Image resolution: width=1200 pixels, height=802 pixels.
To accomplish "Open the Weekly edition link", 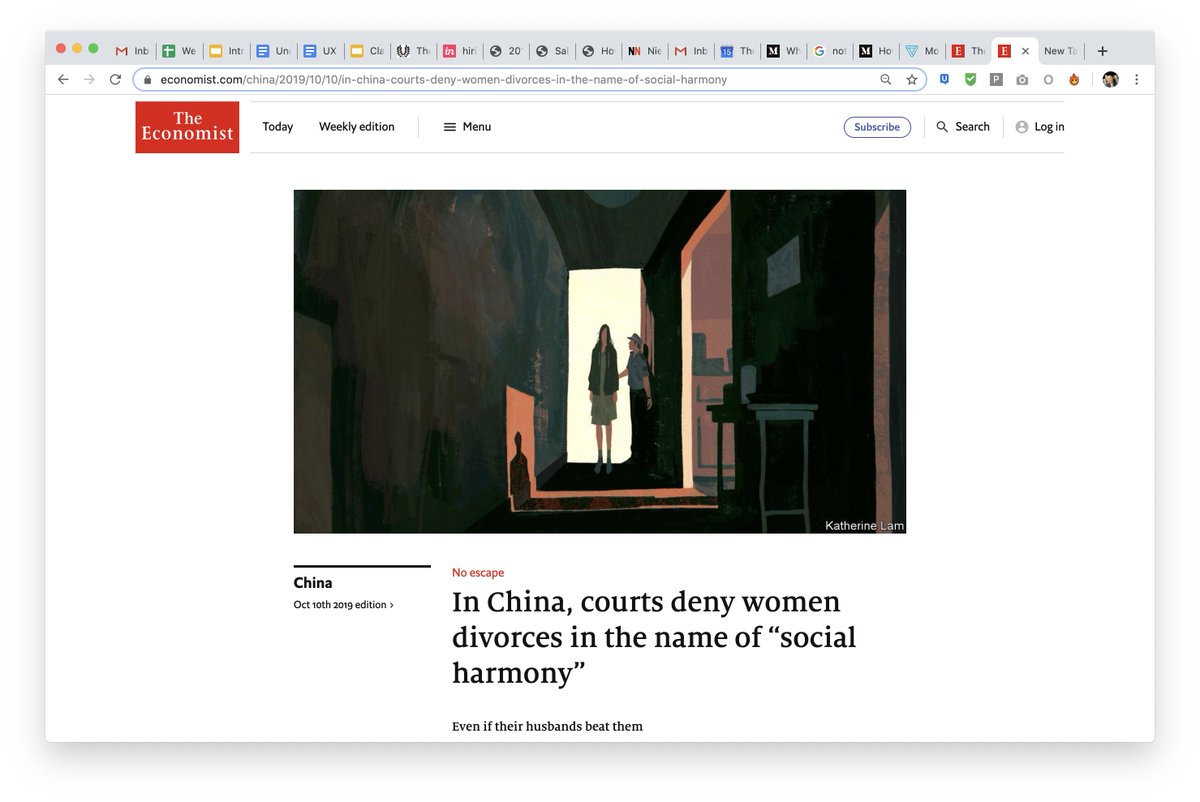I will pos(357,127).
